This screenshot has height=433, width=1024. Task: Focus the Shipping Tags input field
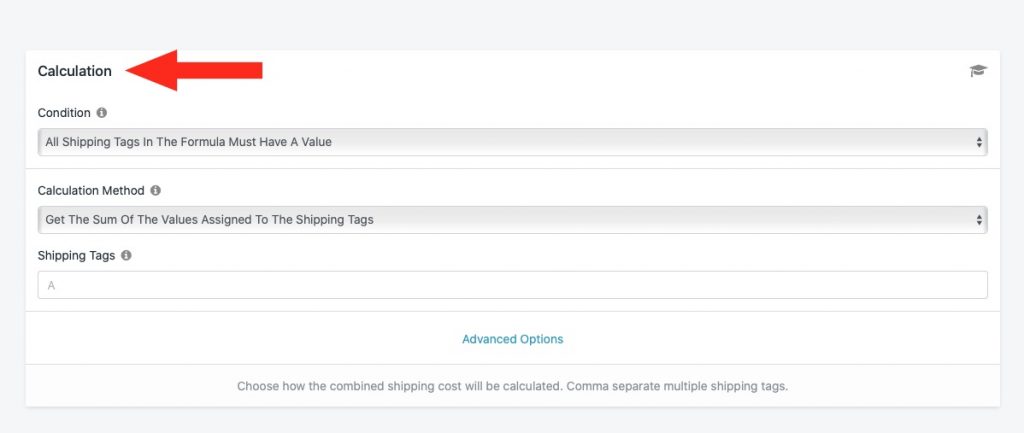tap(512, 285)
